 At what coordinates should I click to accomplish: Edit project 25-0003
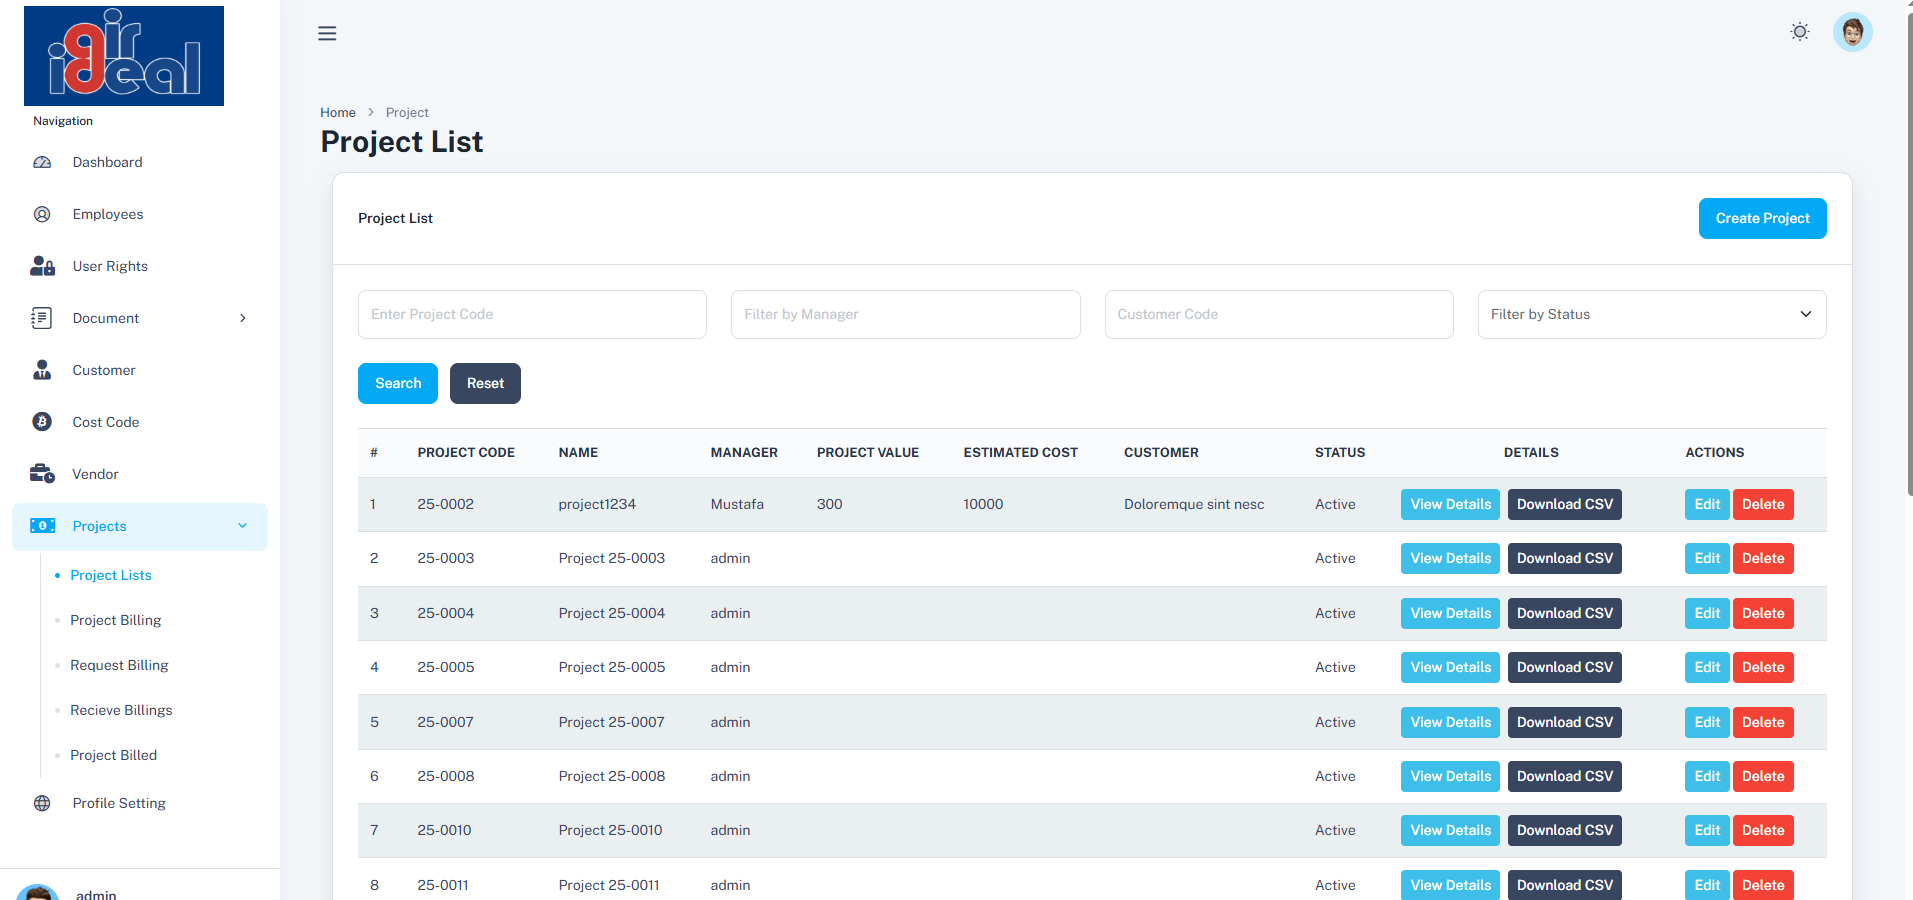(1707, 558)
